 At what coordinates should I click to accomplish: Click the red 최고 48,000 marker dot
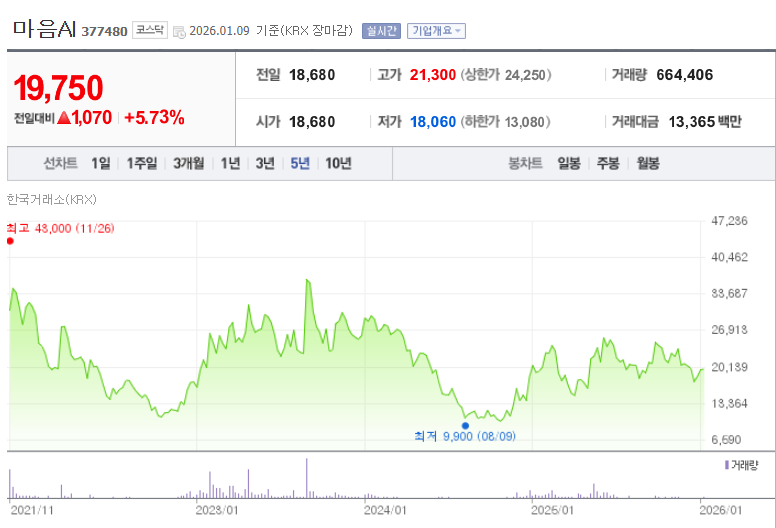10,241
